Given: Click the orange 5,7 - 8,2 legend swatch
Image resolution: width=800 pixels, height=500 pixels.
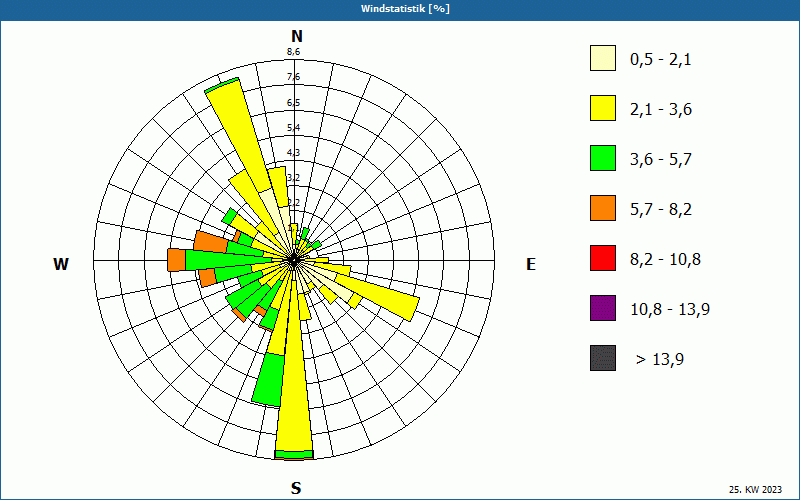Looking at the screenshot, I should (603, 208).
